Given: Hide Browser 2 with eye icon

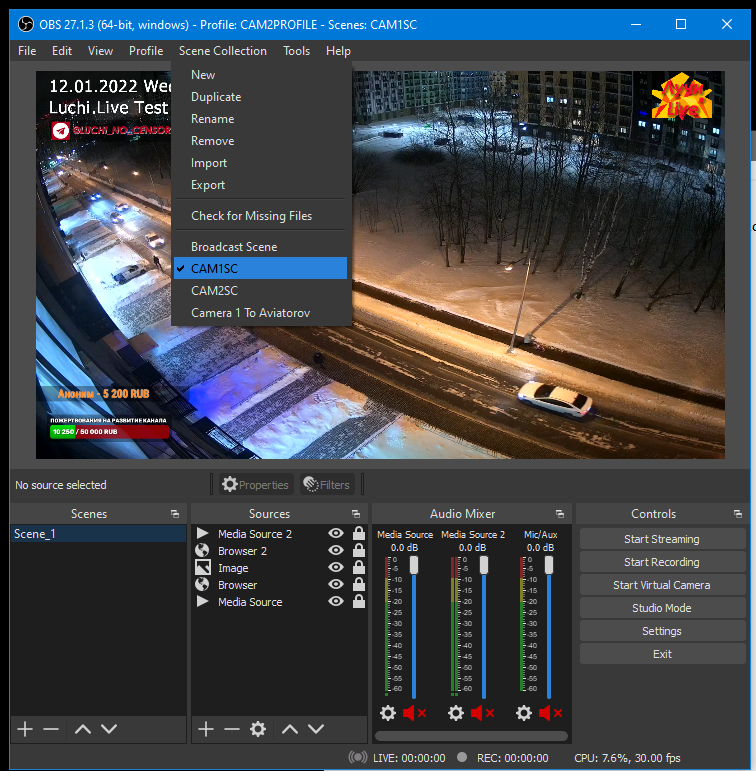Looking at the screenshot, I should 336,550.
